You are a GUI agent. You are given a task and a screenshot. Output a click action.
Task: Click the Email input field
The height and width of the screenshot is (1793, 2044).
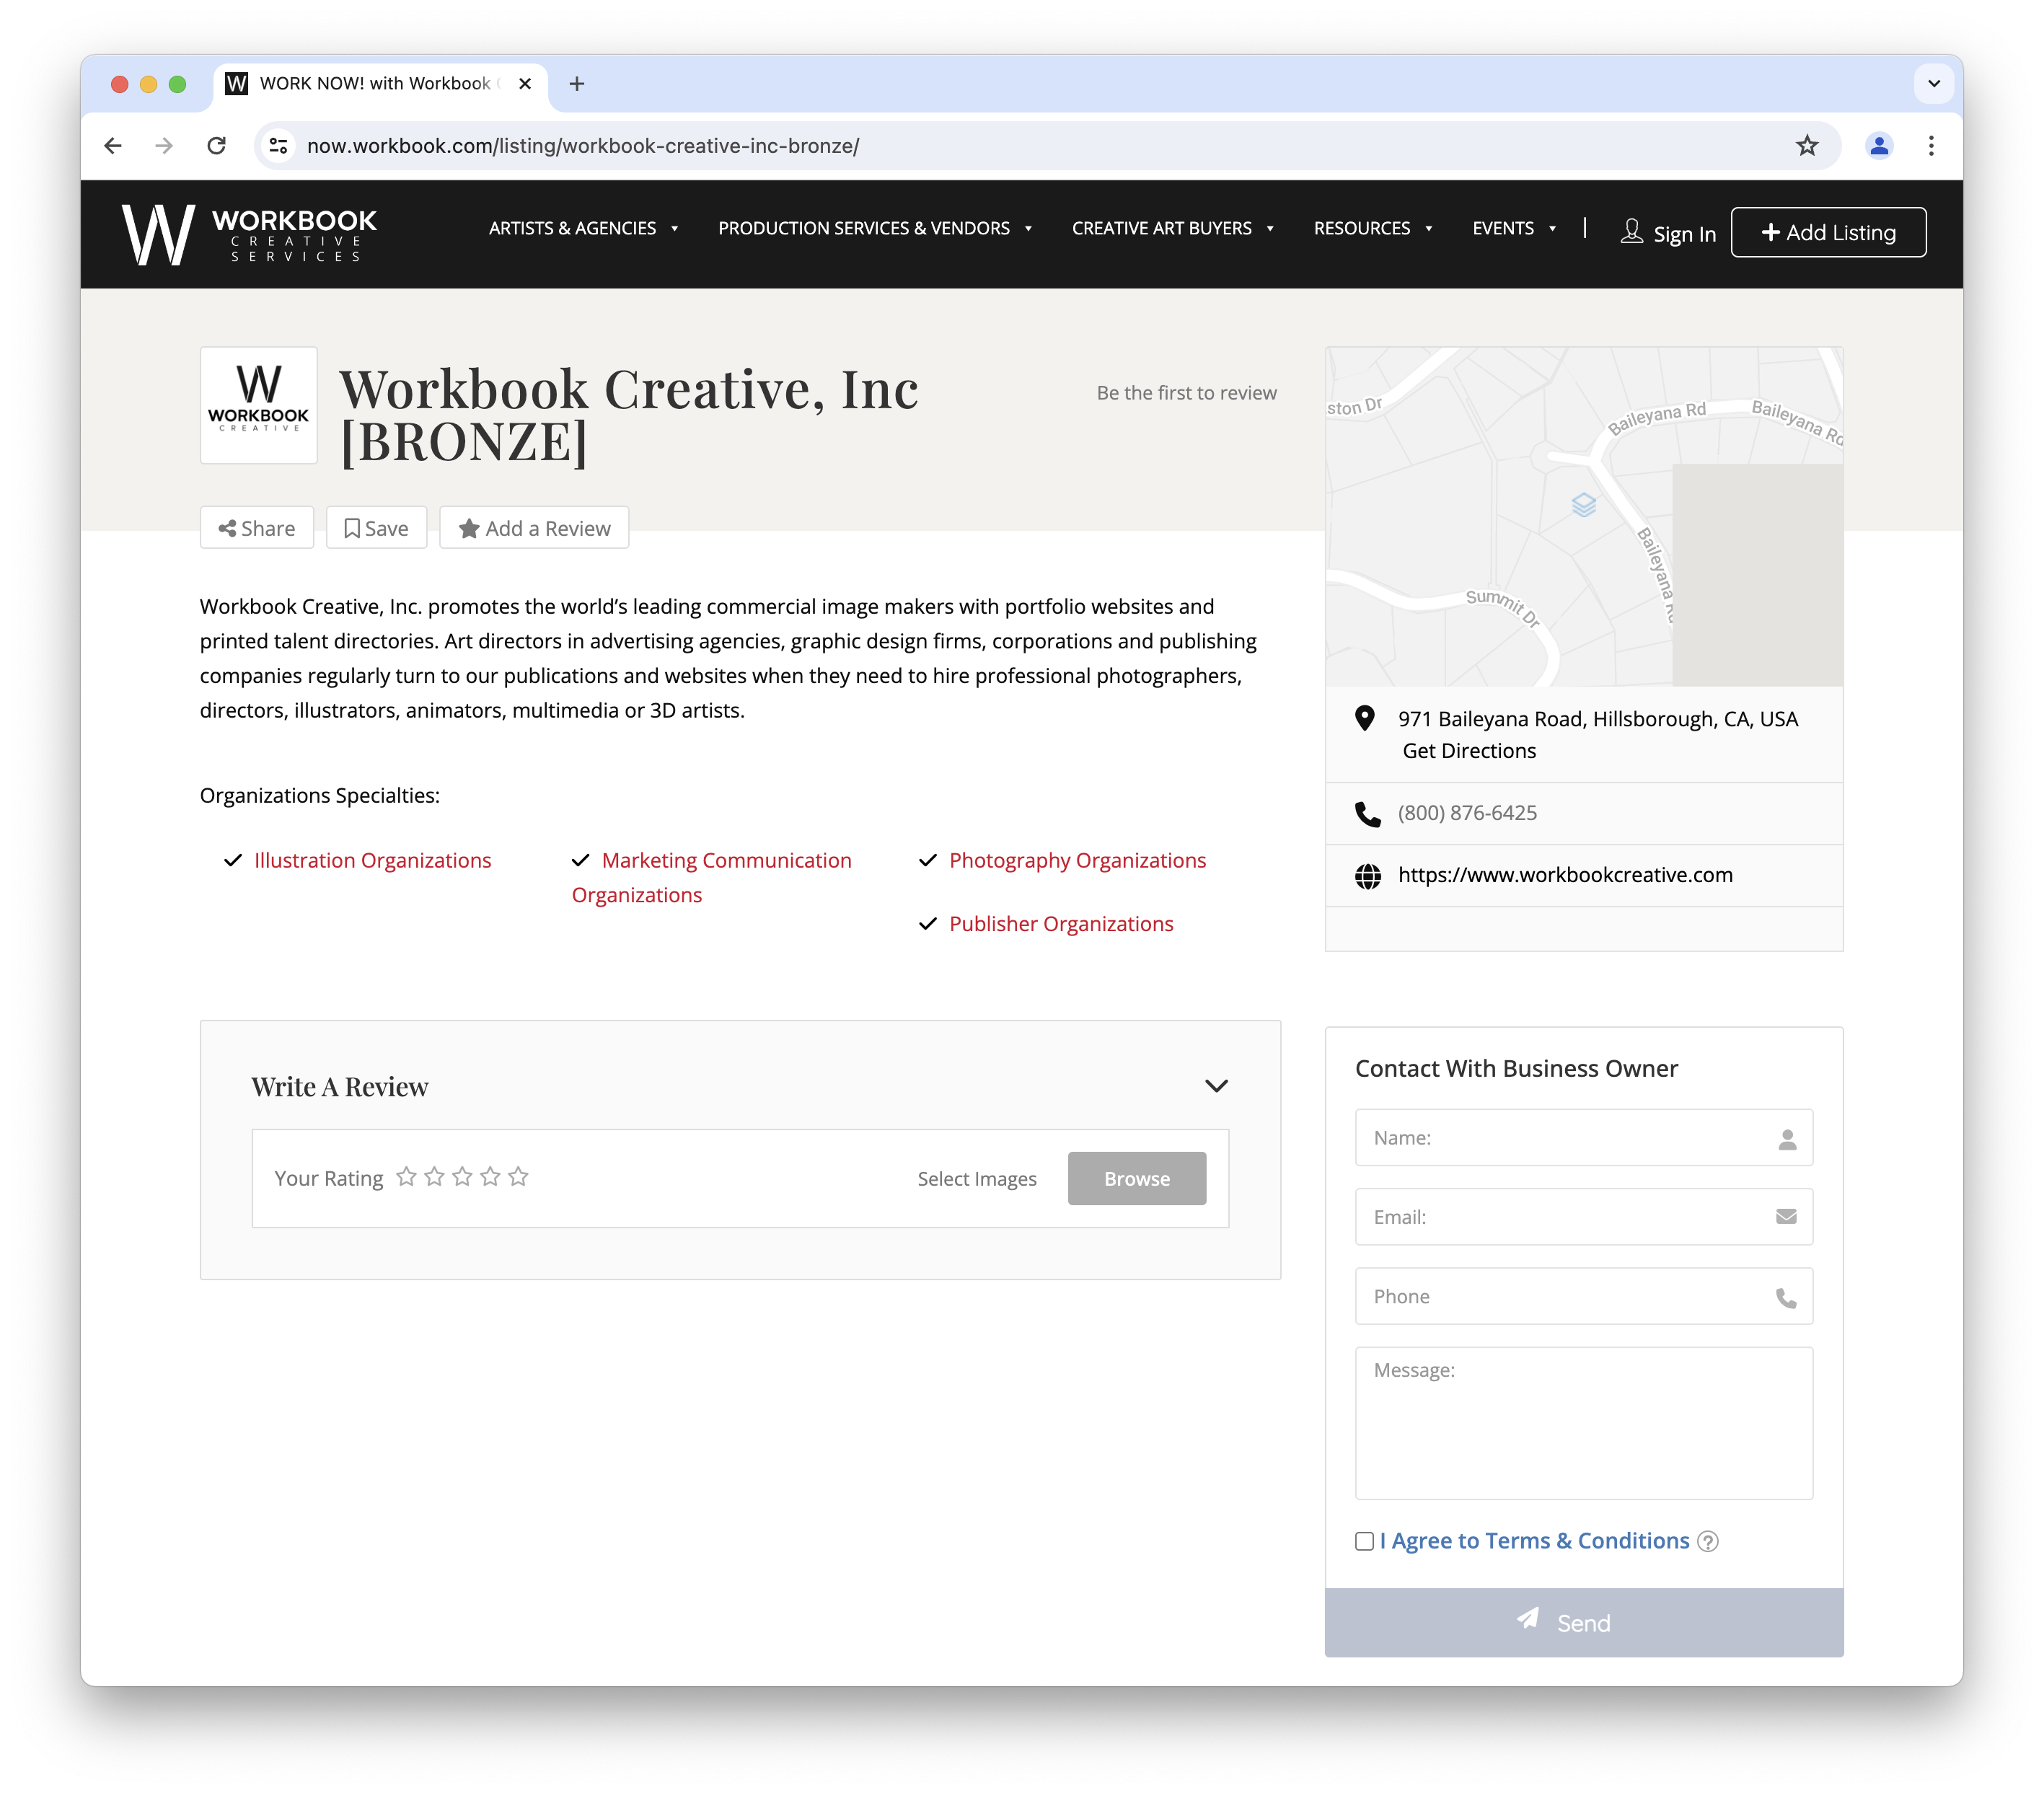click(1583, 1217)
